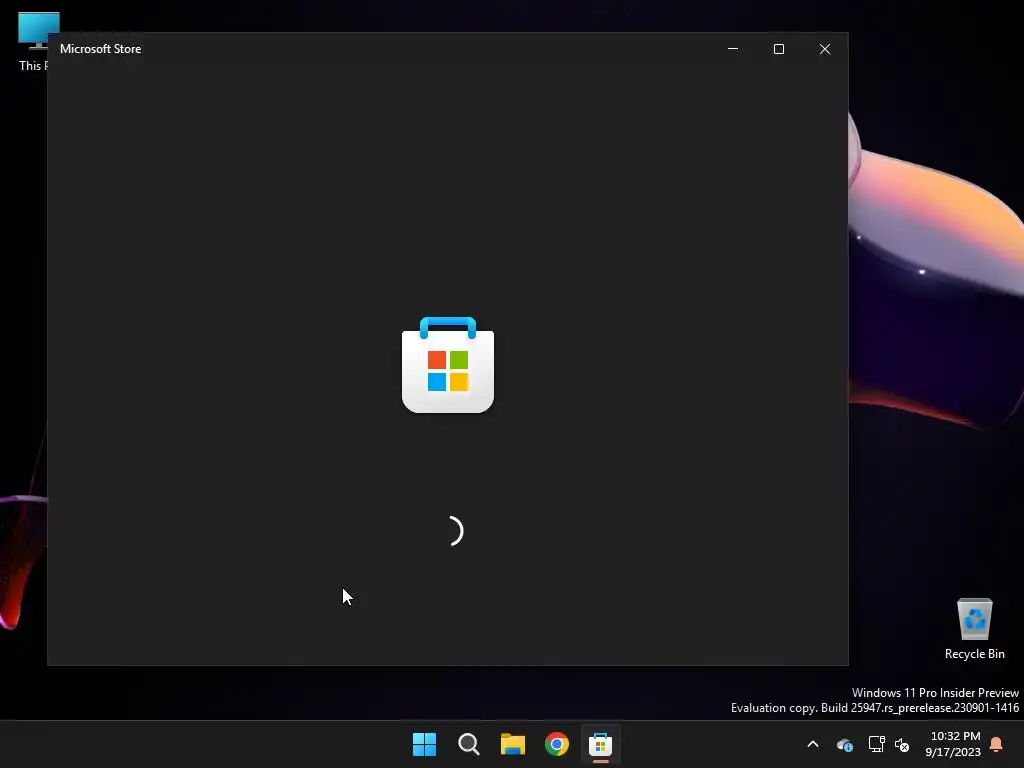The height and width of the screenshot is (768, 1024).
Task: Select the Recycle Bin desktop icon
Action: click(x=974, y=629)
